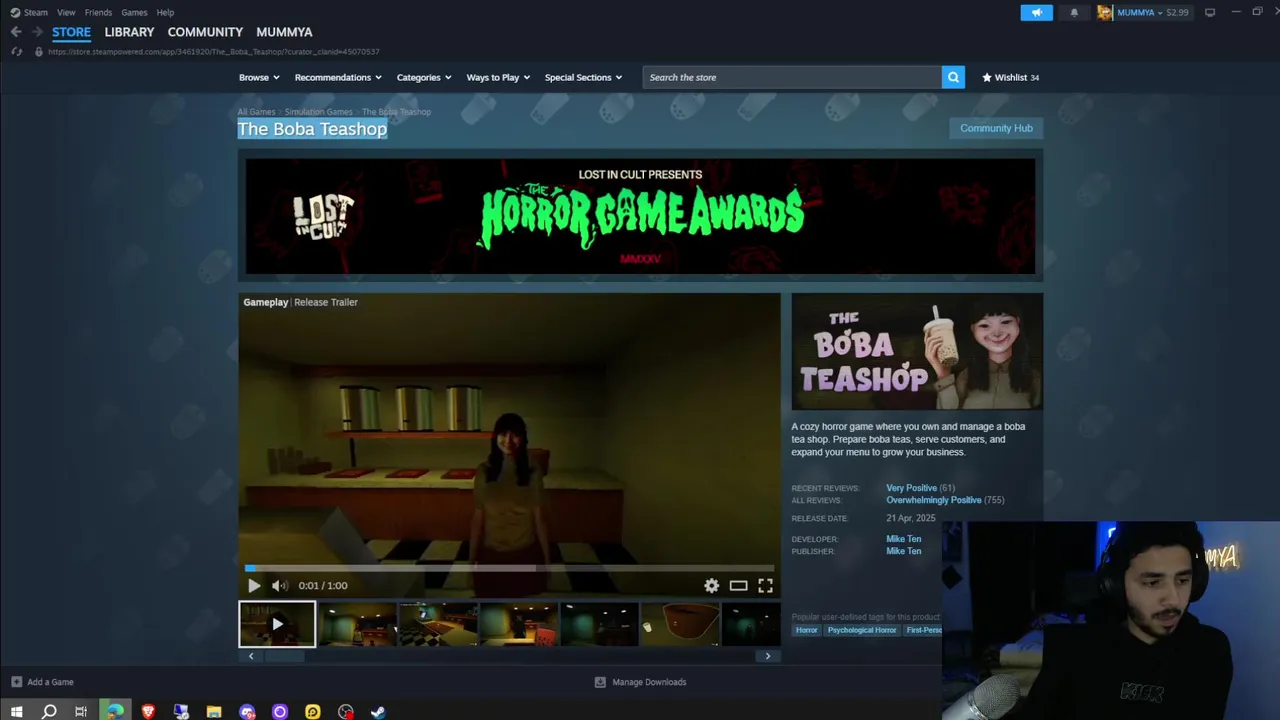The height and width of the screenshot is (720, 1280).
Task: Select the Gameplay video tab
Action: click(265, 302)
